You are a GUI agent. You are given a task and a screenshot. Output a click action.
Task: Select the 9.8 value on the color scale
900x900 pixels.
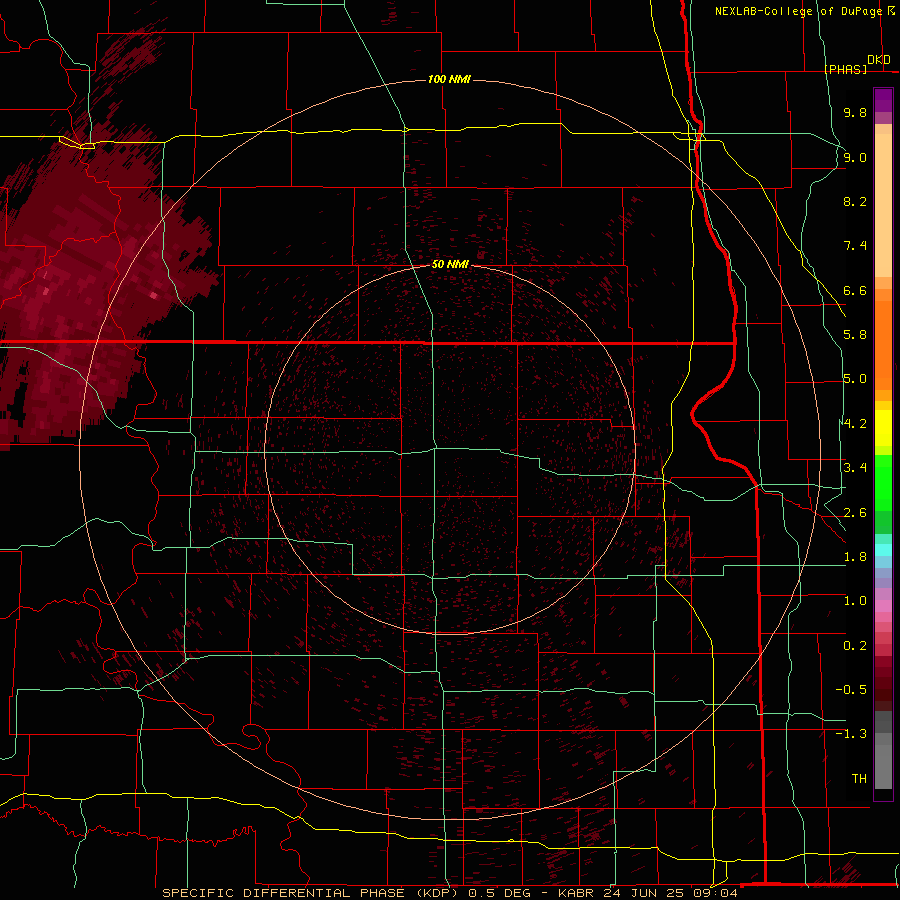coord(855,112)
